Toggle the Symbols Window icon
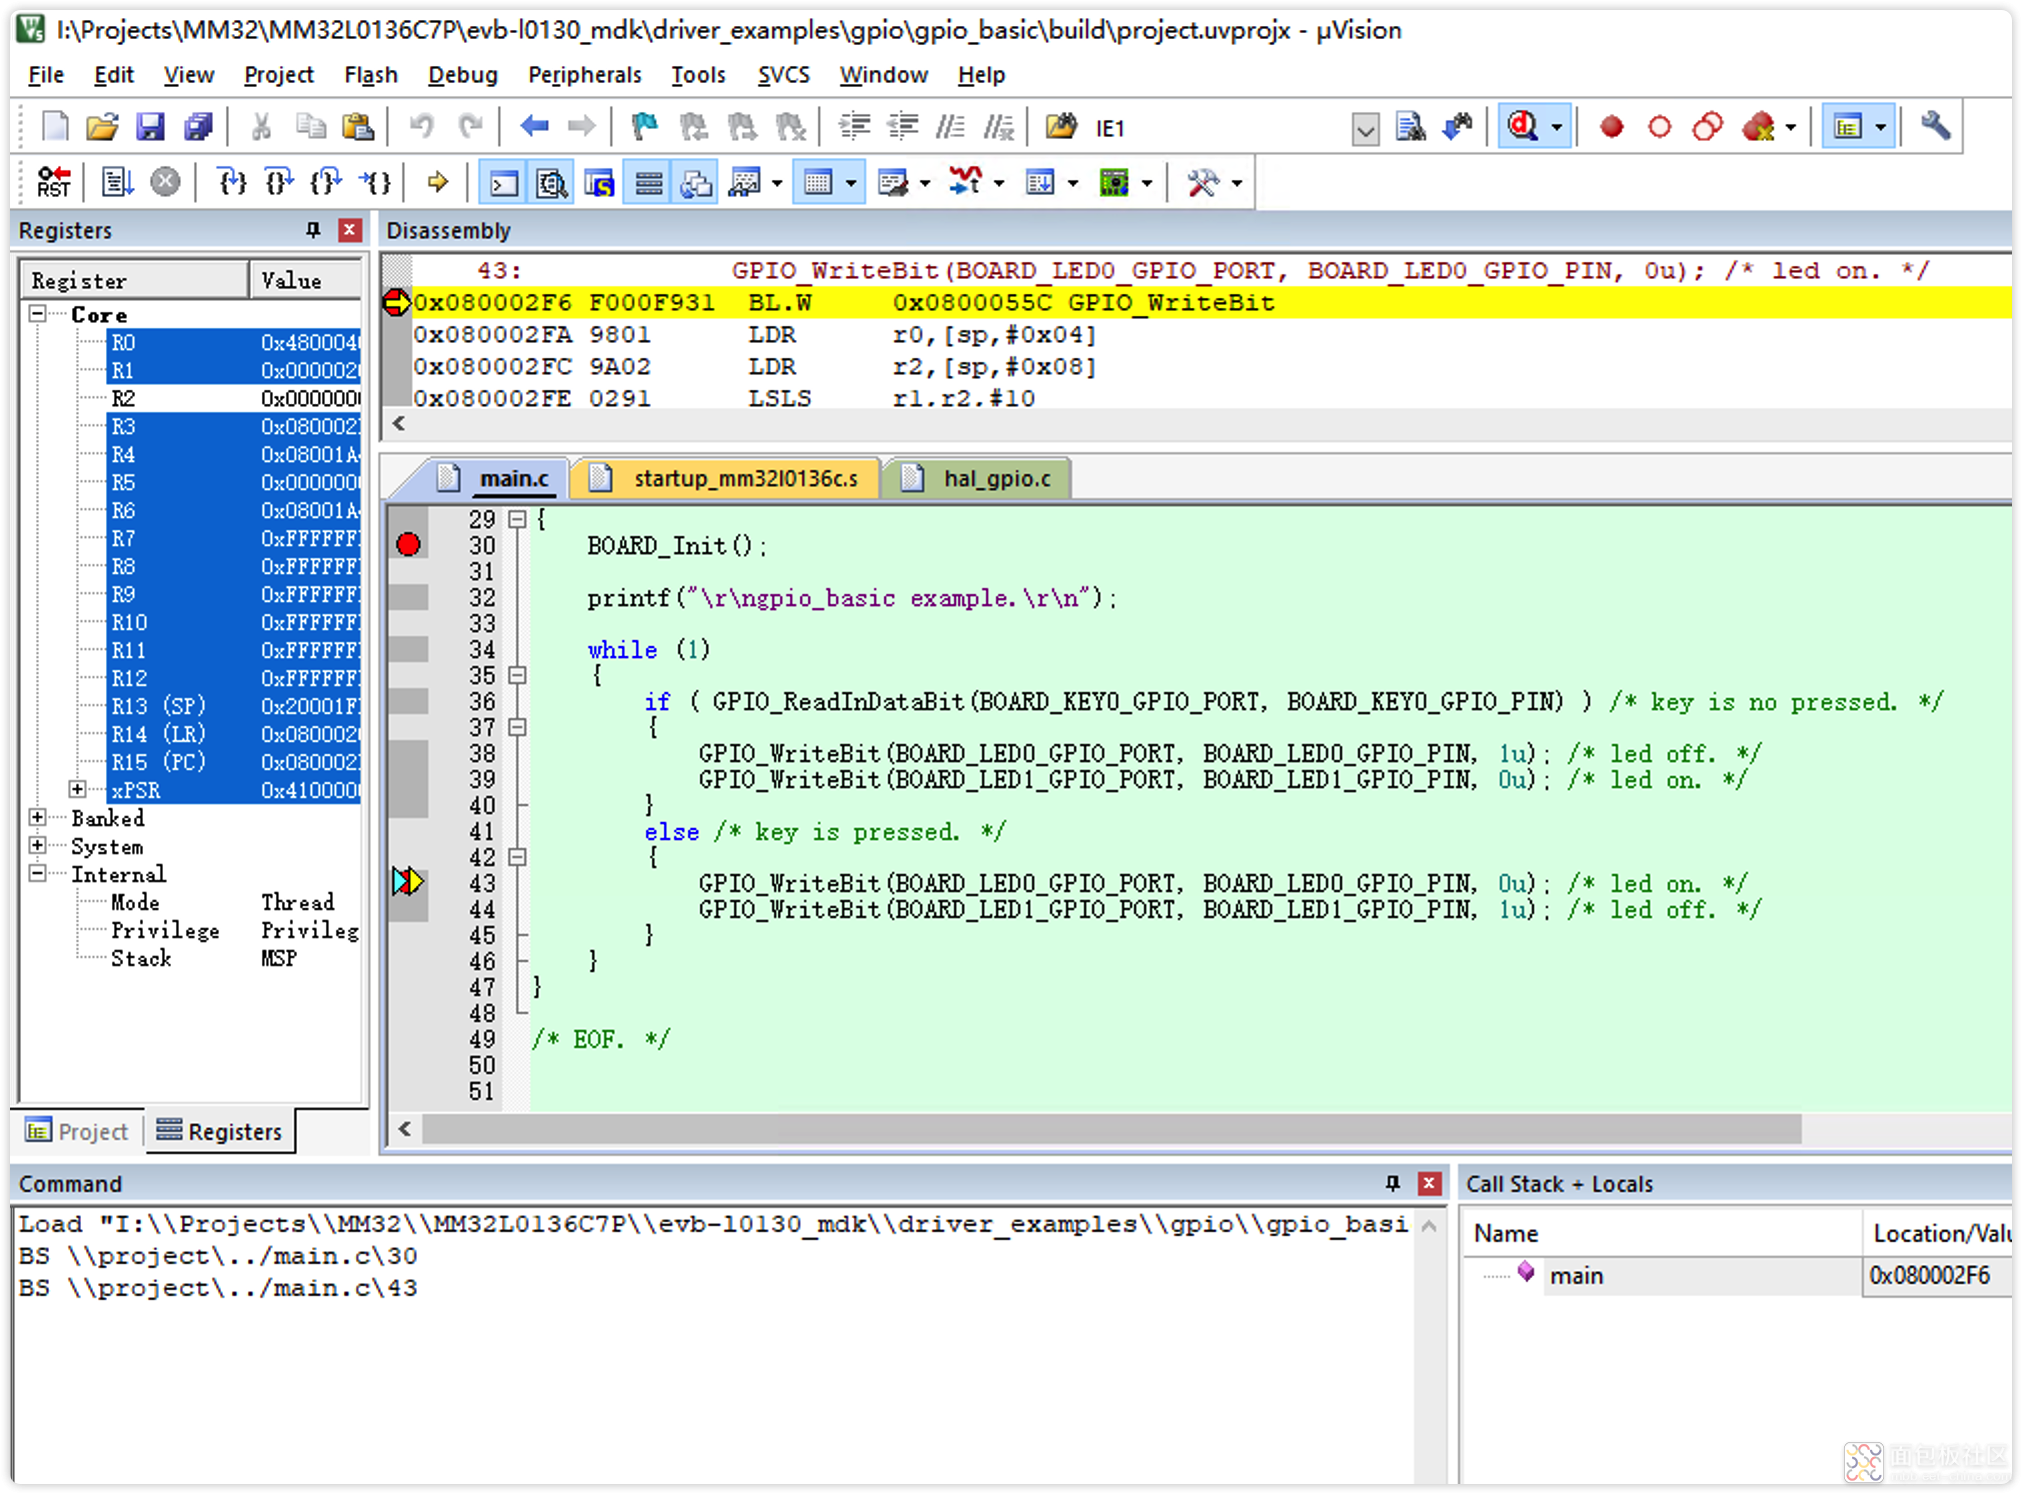Screen dimensions: 2022x1494 click(x=599, y=183)
